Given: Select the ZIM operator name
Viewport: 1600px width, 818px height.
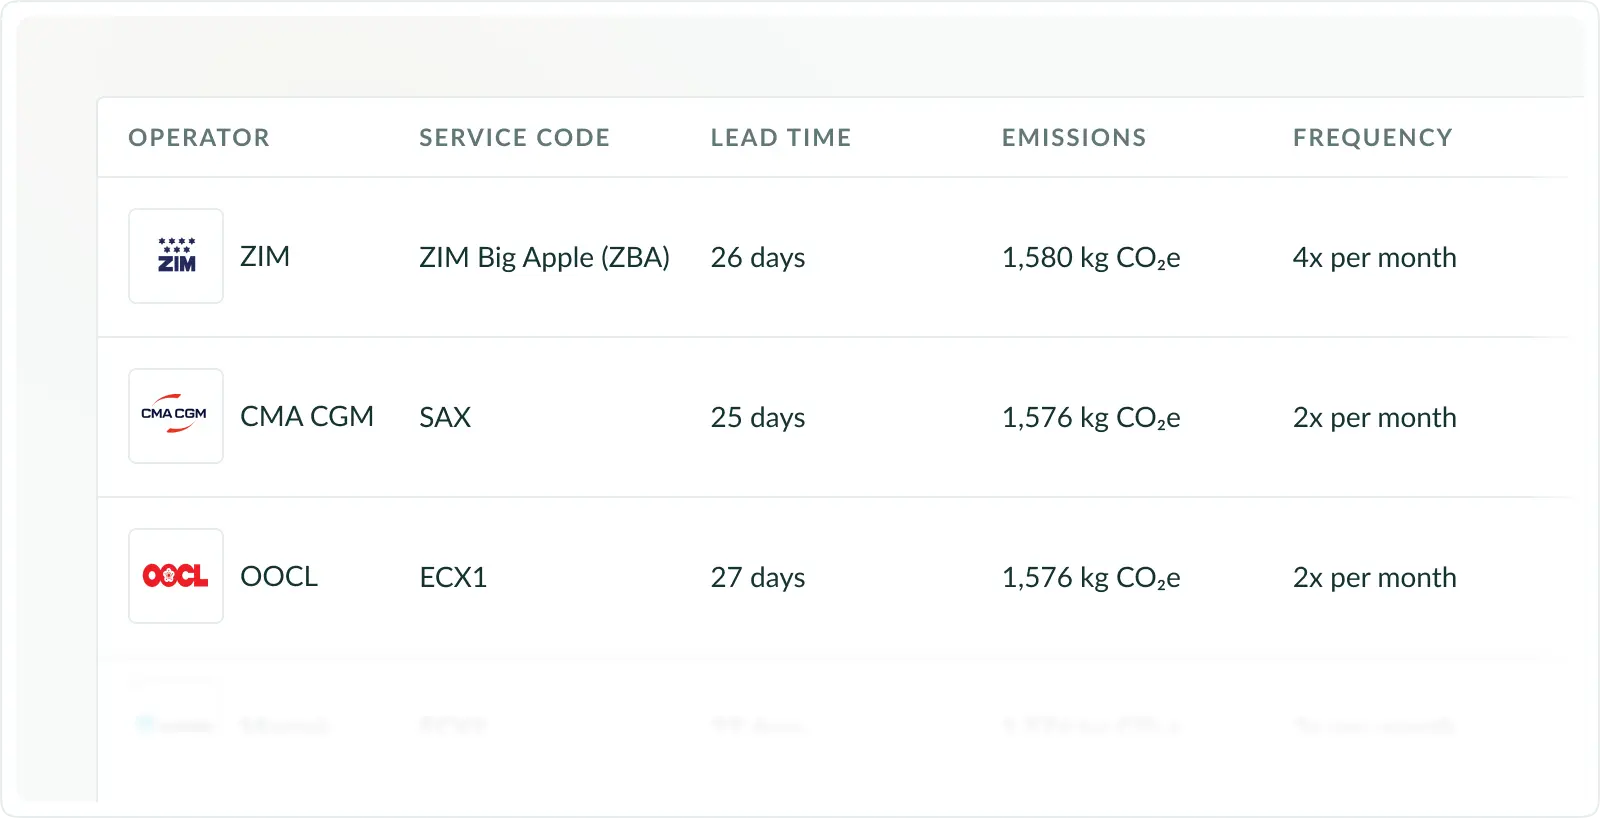Looking at the screenshot, I should coord(265,257).
